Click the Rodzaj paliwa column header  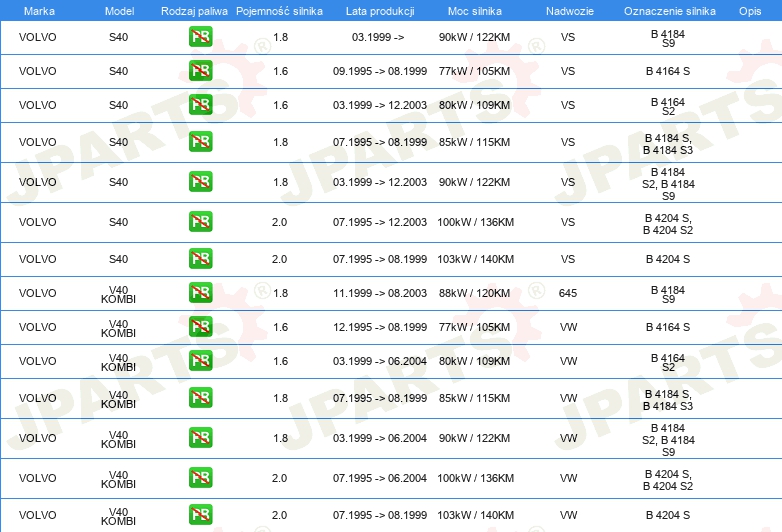point(195,11)
